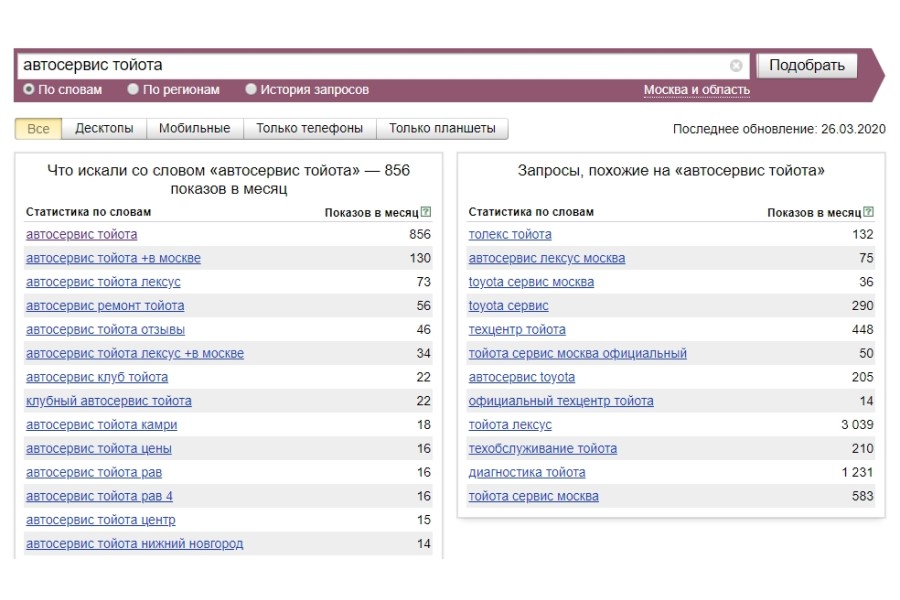Viewport: 900px width, 600px height.
Task: Click help icon beside left 'Показов в месяц'
Action: point(426,212)
